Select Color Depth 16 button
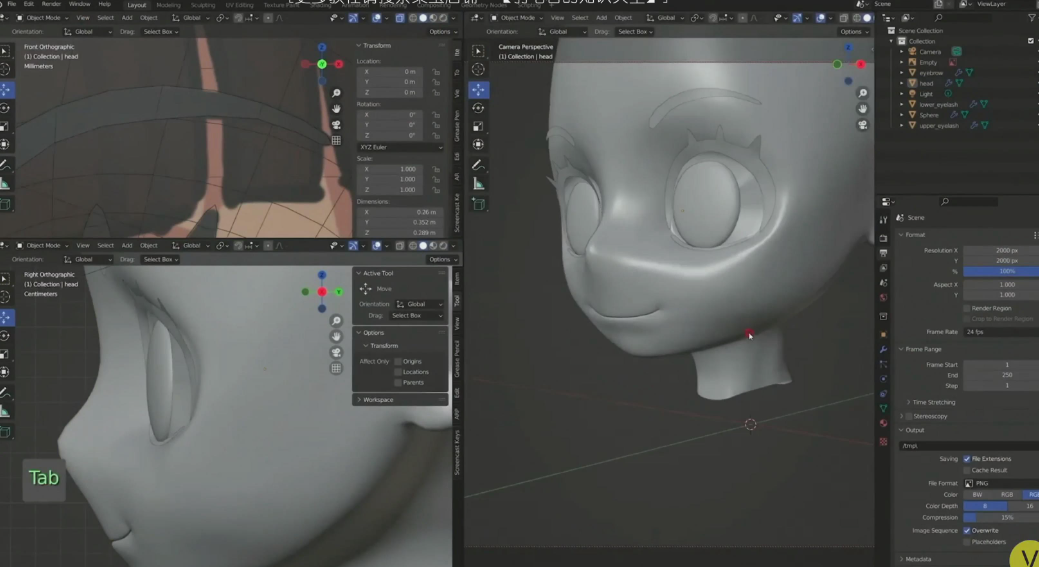The image size is (1039, 567). [1025, 505]
